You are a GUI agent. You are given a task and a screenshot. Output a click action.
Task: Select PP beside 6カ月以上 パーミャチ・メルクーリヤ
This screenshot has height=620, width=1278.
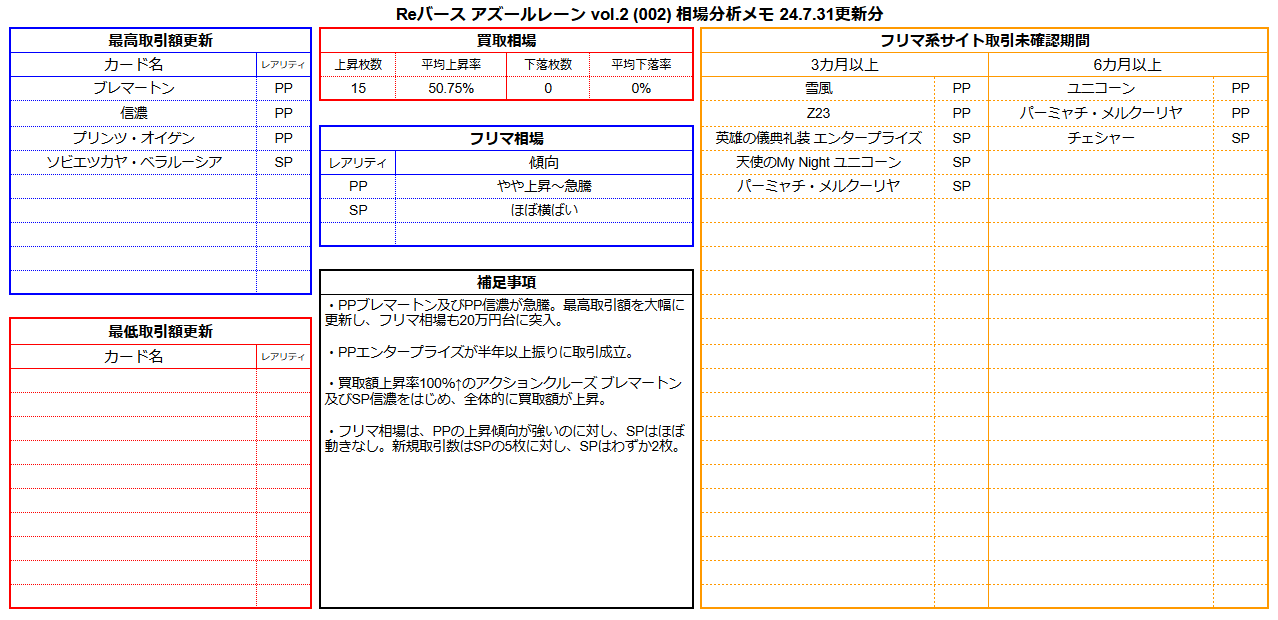pos(1240,113)
